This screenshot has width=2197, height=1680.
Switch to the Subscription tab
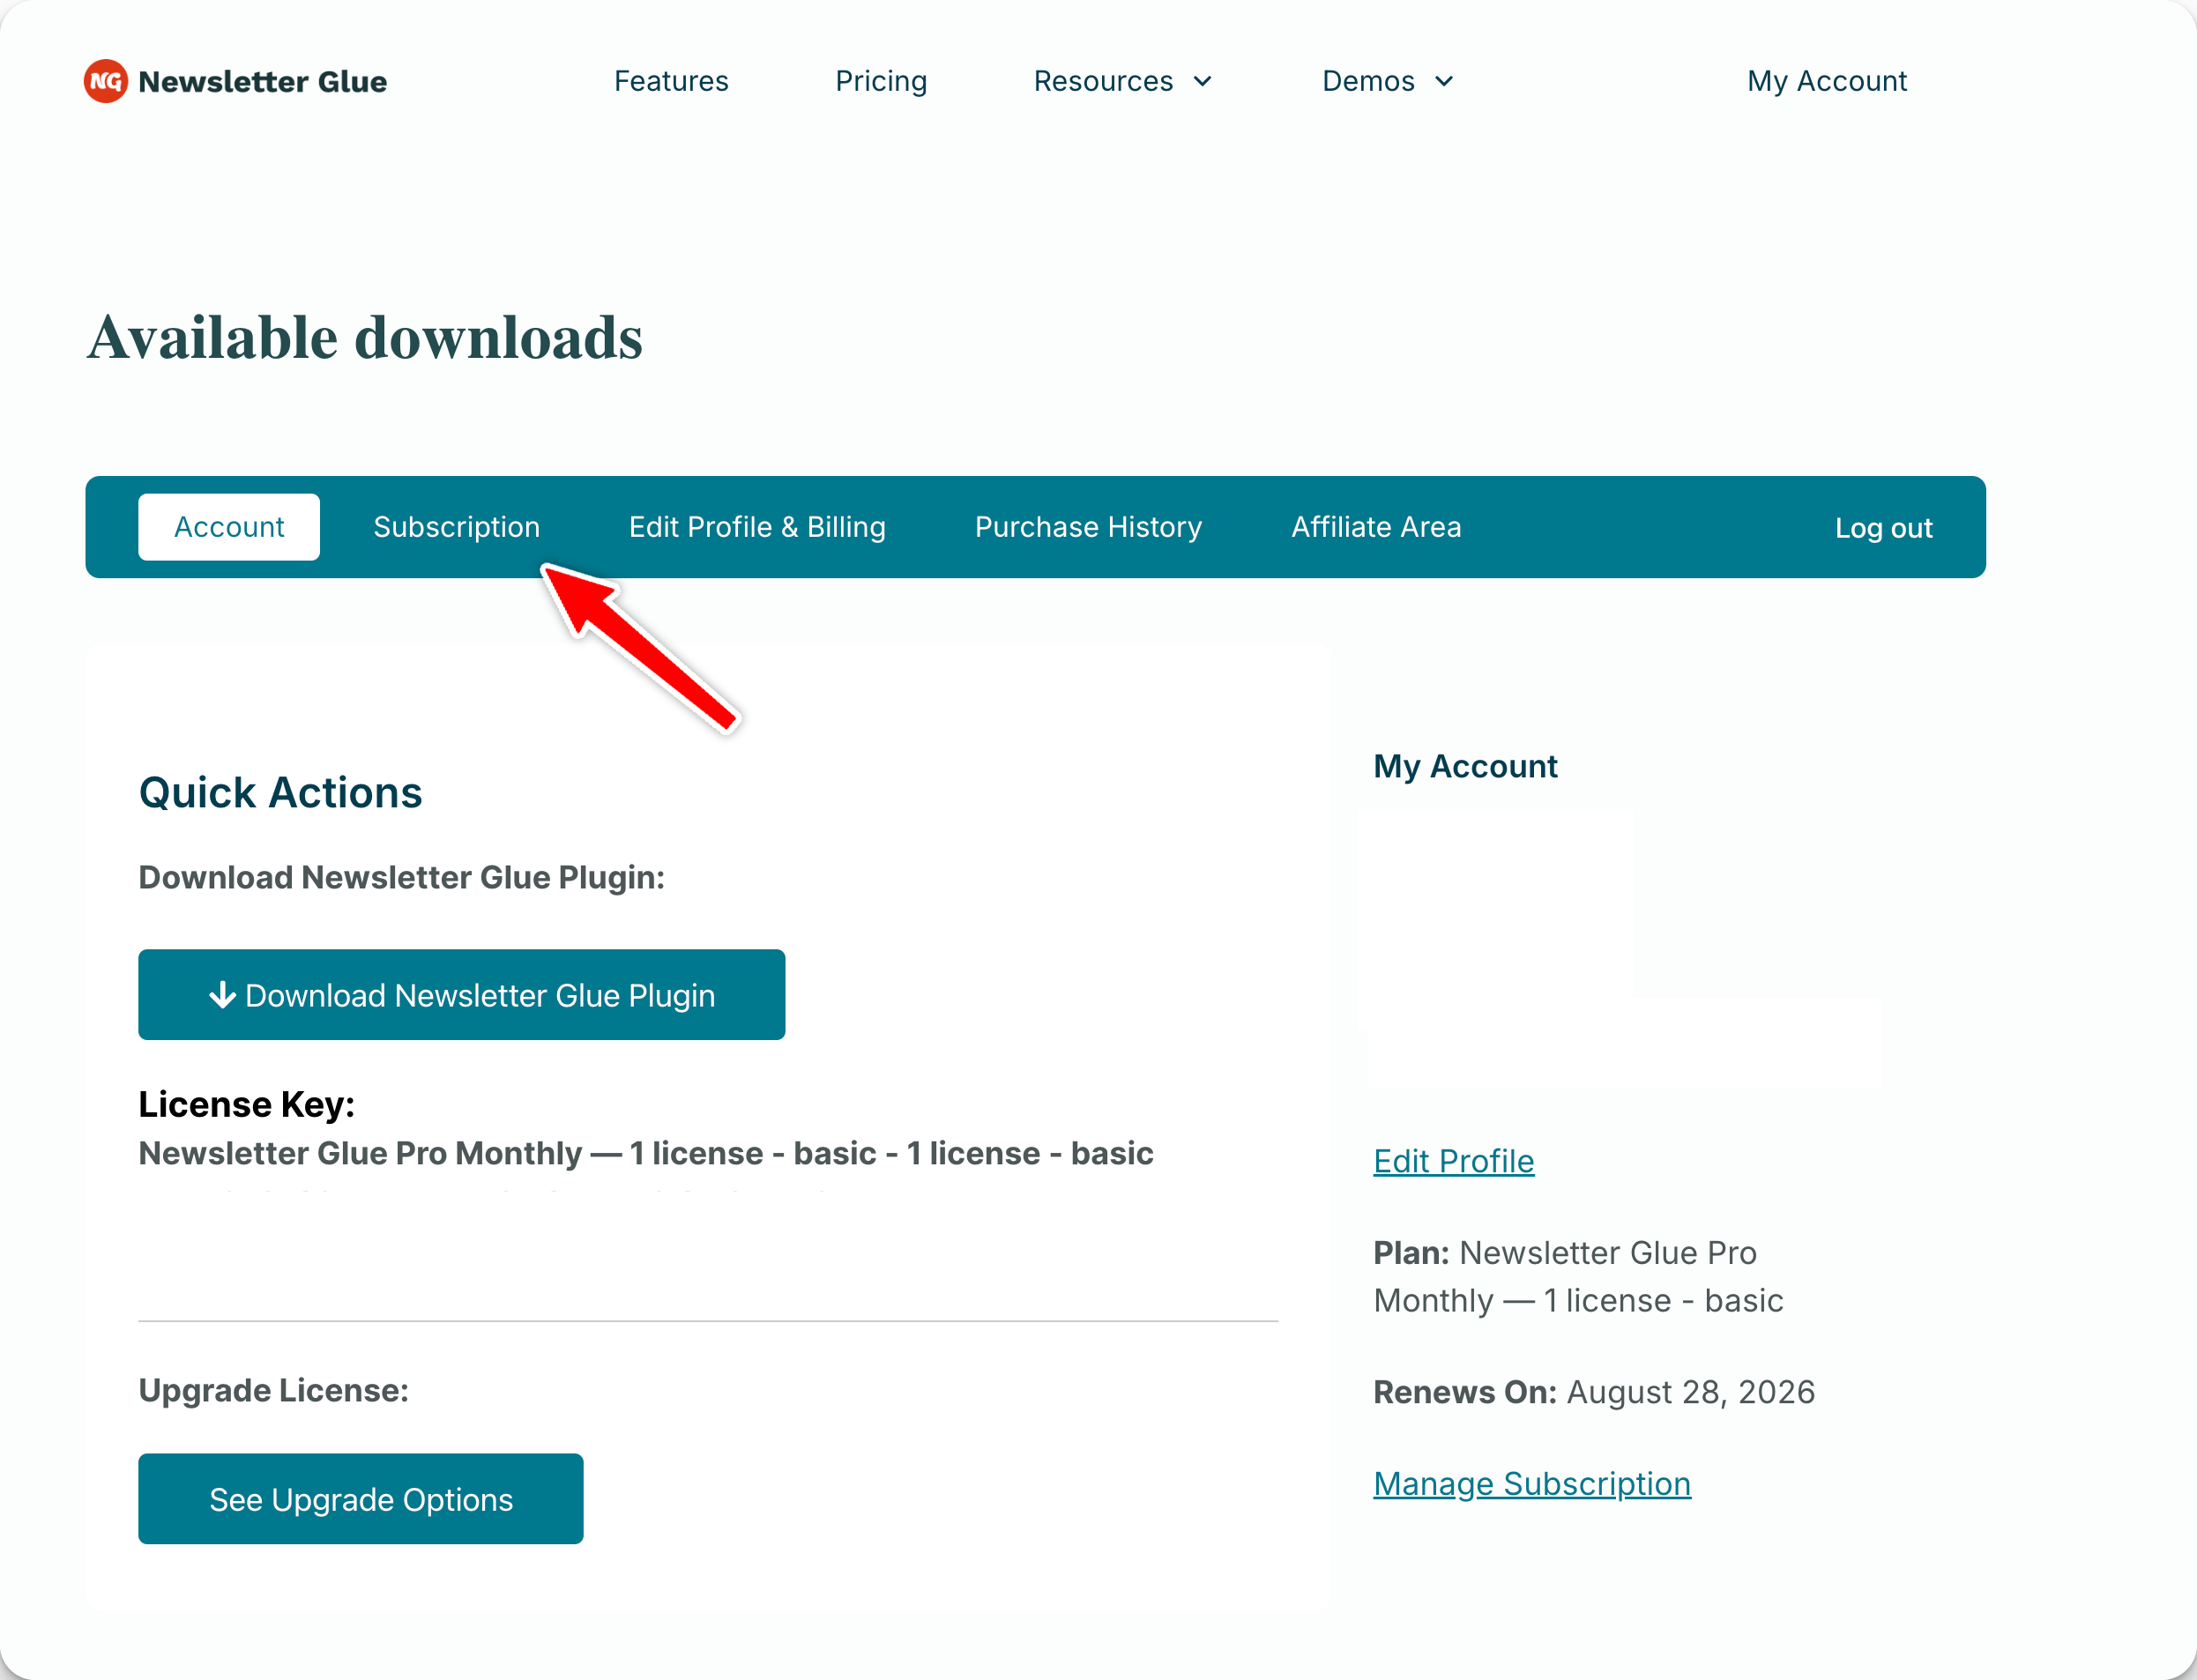click(457, 527)
